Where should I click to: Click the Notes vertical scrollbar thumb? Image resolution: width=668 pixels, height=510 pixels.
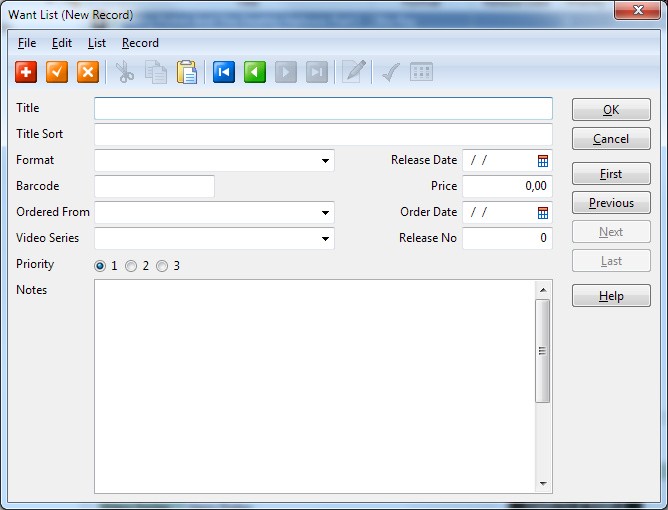543,350
